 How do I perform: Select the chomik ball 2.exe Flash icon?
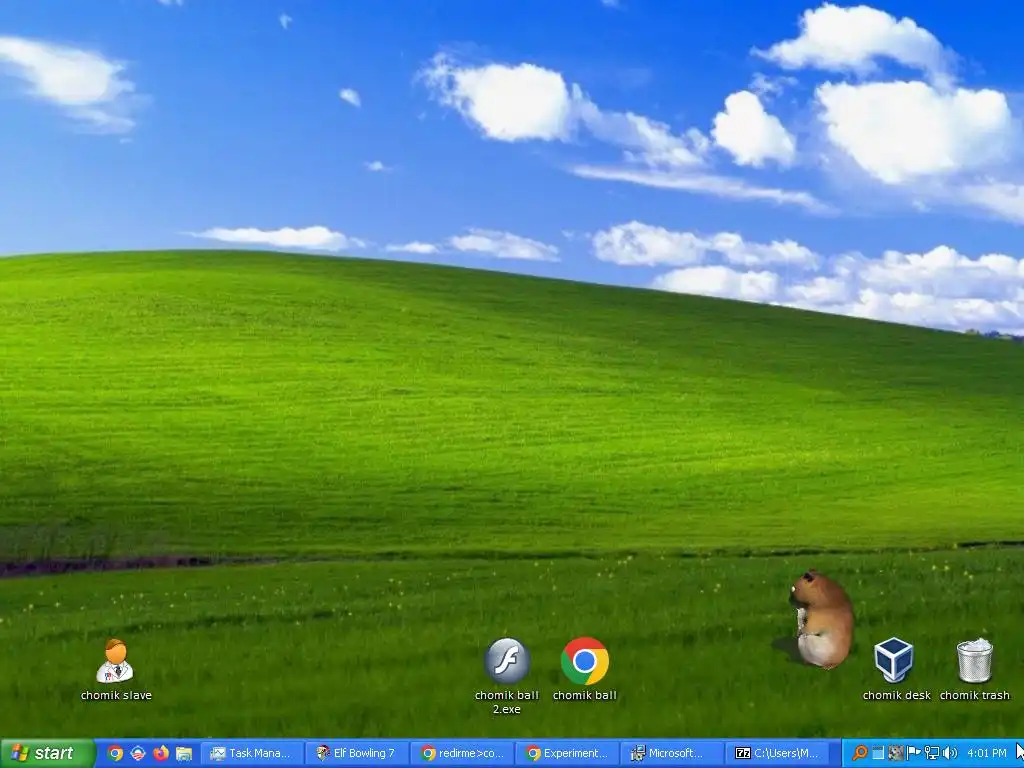(507, 675)
